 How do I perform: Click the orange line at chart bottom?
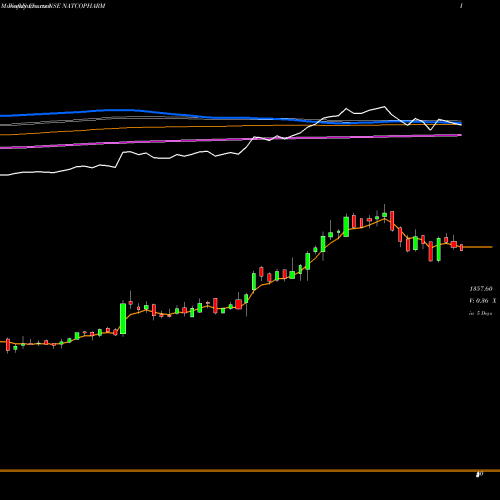[250, 471]
